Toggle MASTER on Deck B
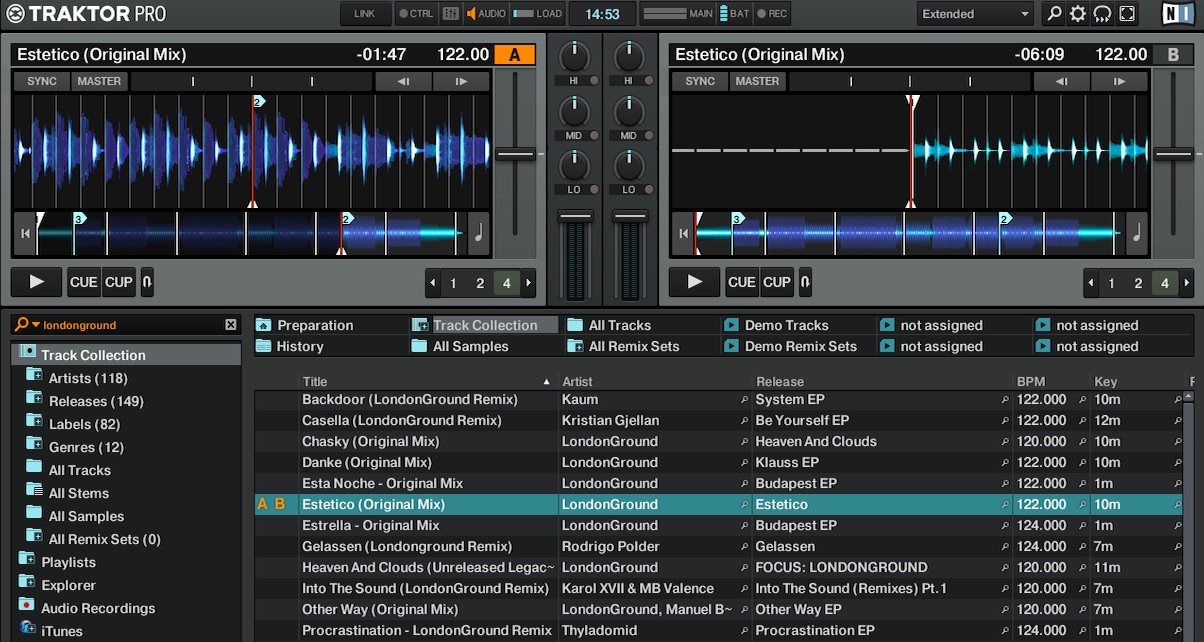 point(757,81)
